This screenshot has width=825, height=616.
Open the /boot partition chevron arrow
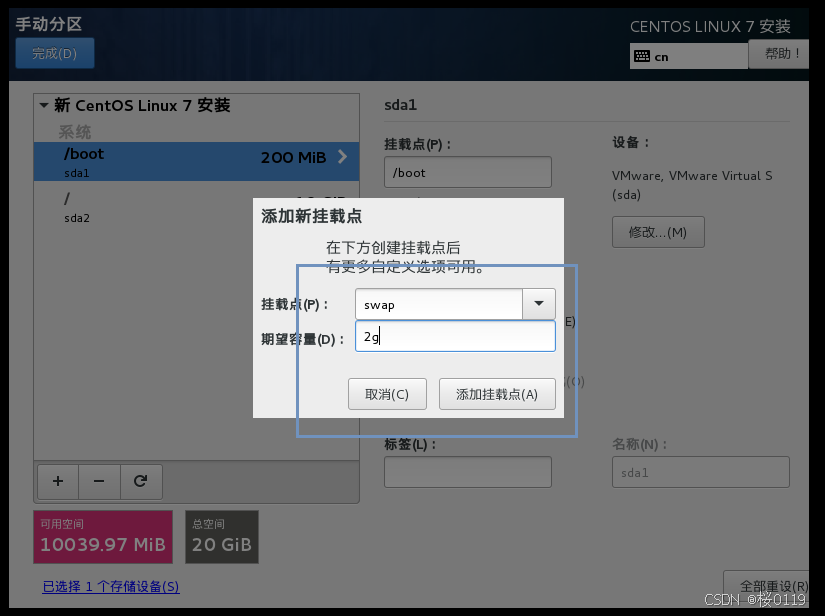(343, 157)
